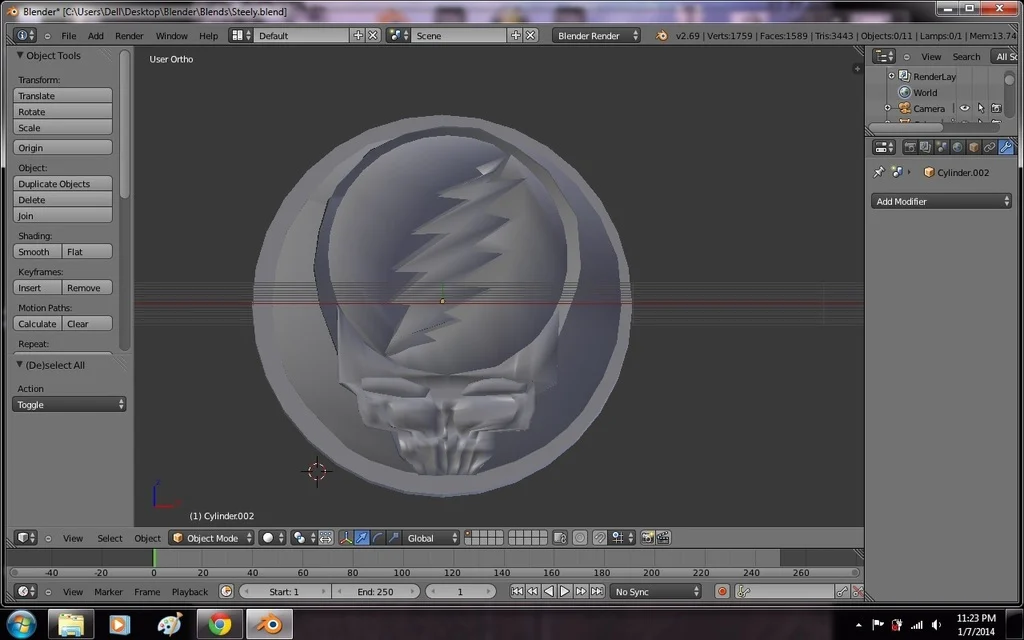Open the Outliner editor type selector
Image resolution: width=1024 pixels, height=640 pixels.
click(884, 56)
